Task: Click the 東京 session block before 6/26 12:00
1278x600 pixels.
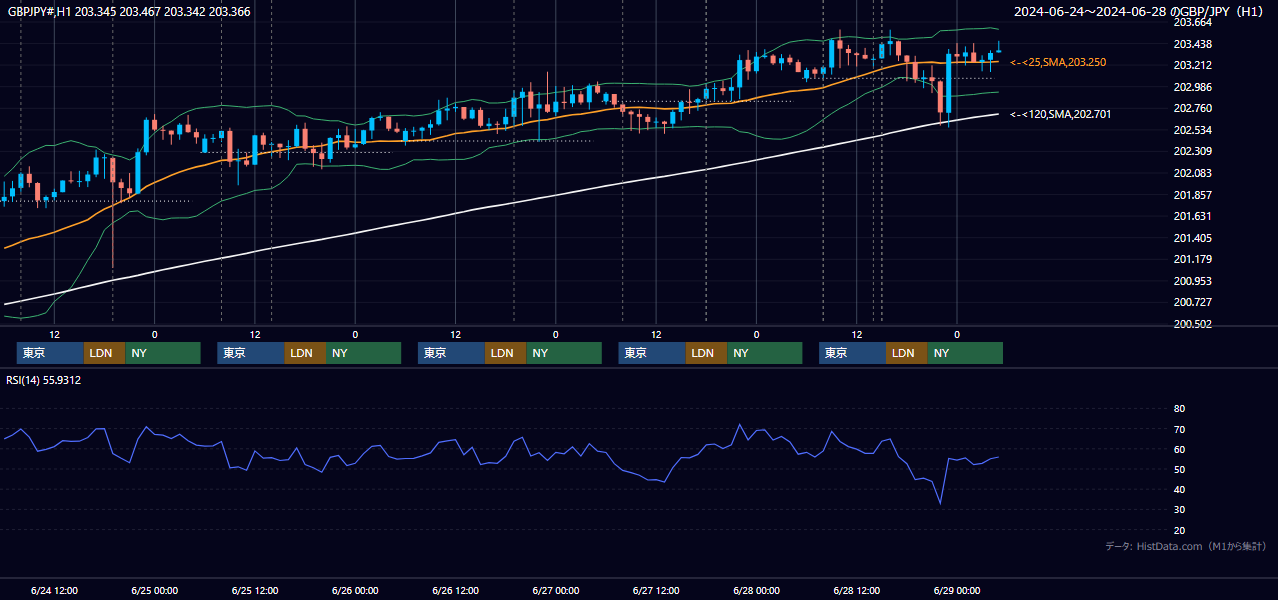Action: (x=452, y=353)
